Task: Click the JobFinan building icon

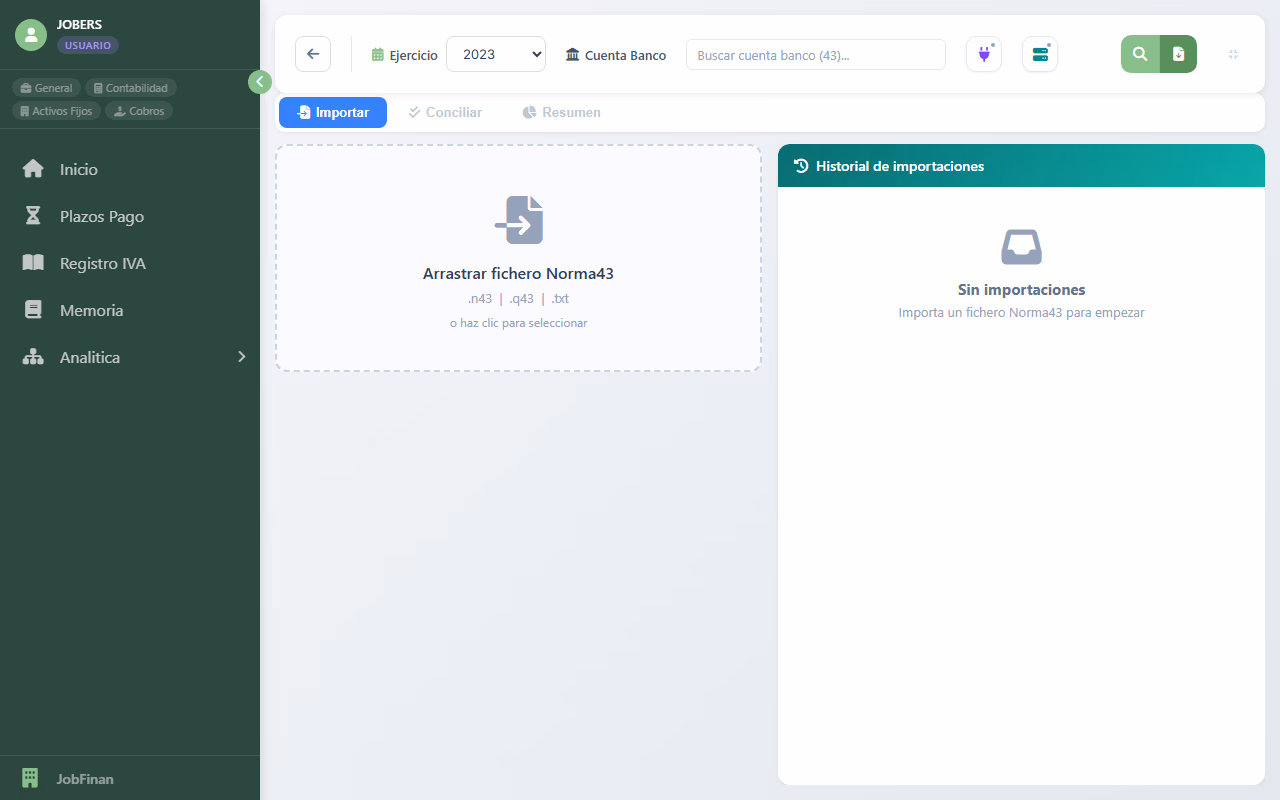Action: click(x=30, y=778)
